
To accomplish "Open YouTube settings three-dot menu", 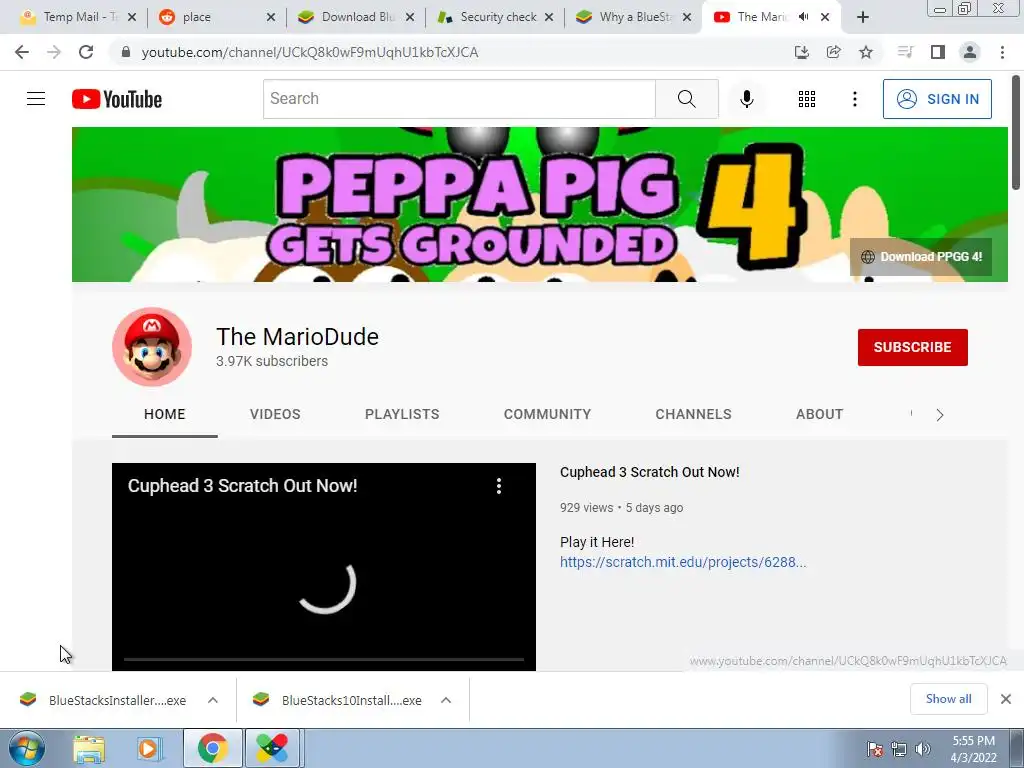I will click(854, 99).
